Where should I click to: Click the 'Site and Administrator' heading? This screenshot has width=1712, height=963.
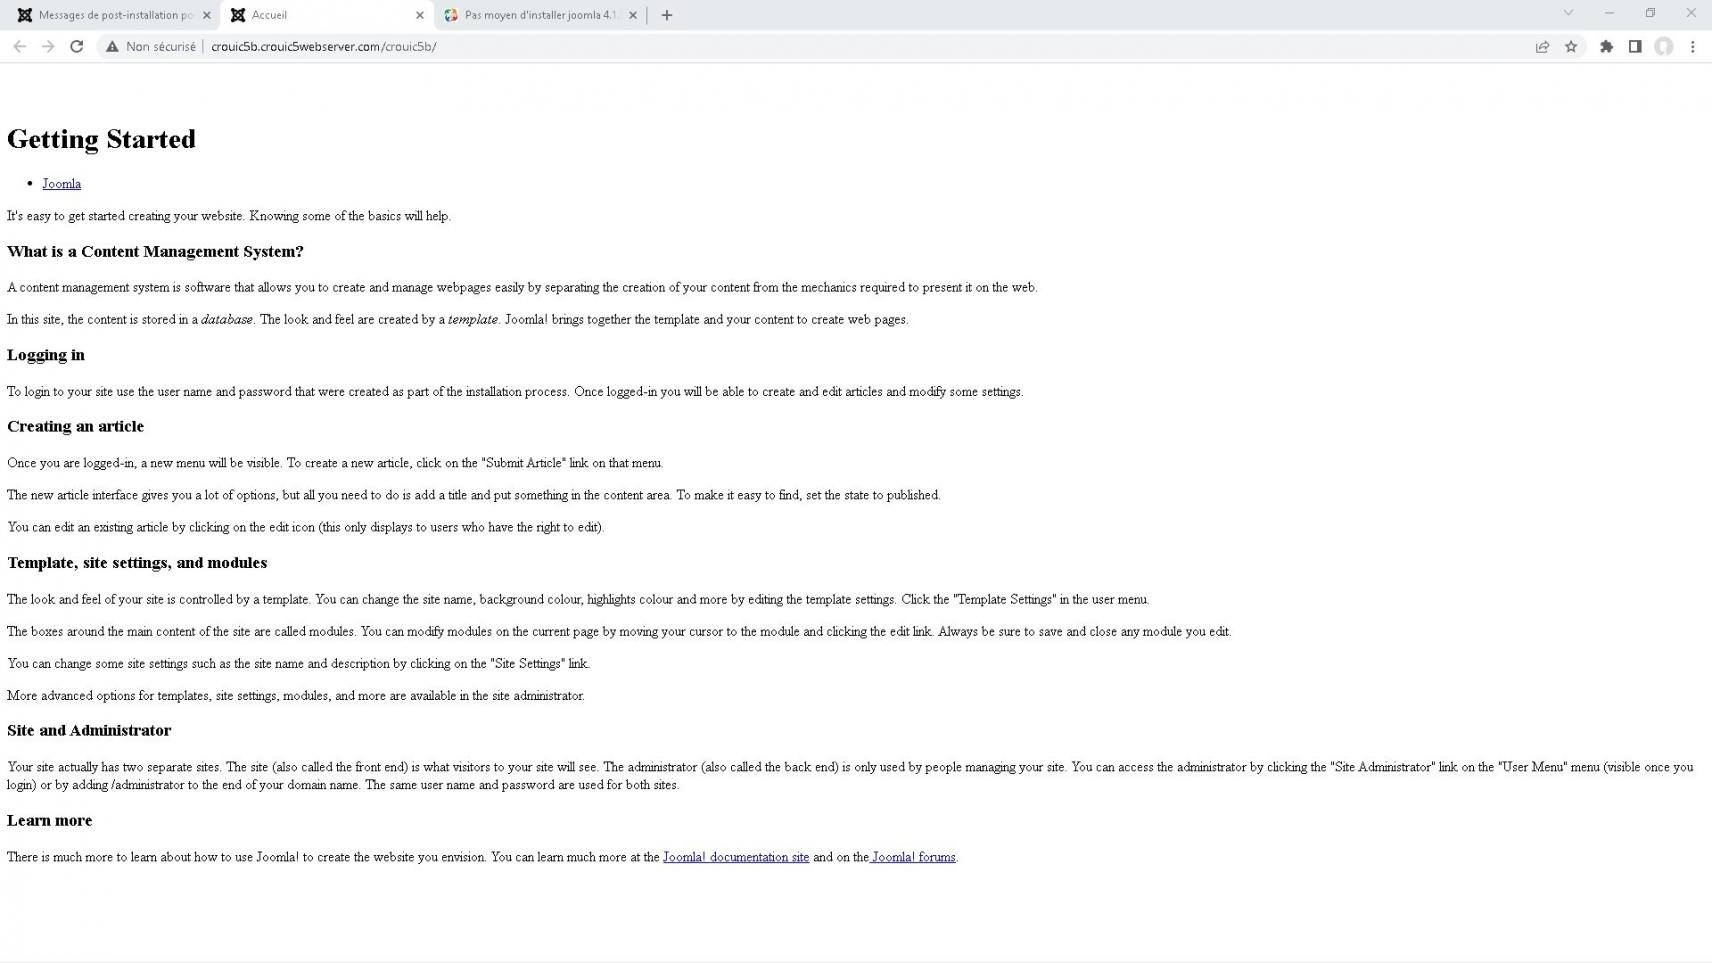[x=89, y=730]
